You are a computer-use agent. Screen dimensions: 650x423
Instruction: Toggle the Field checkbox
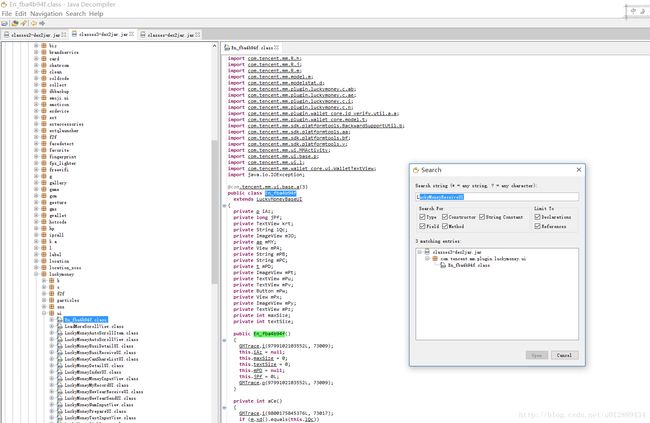coord(422,226)
